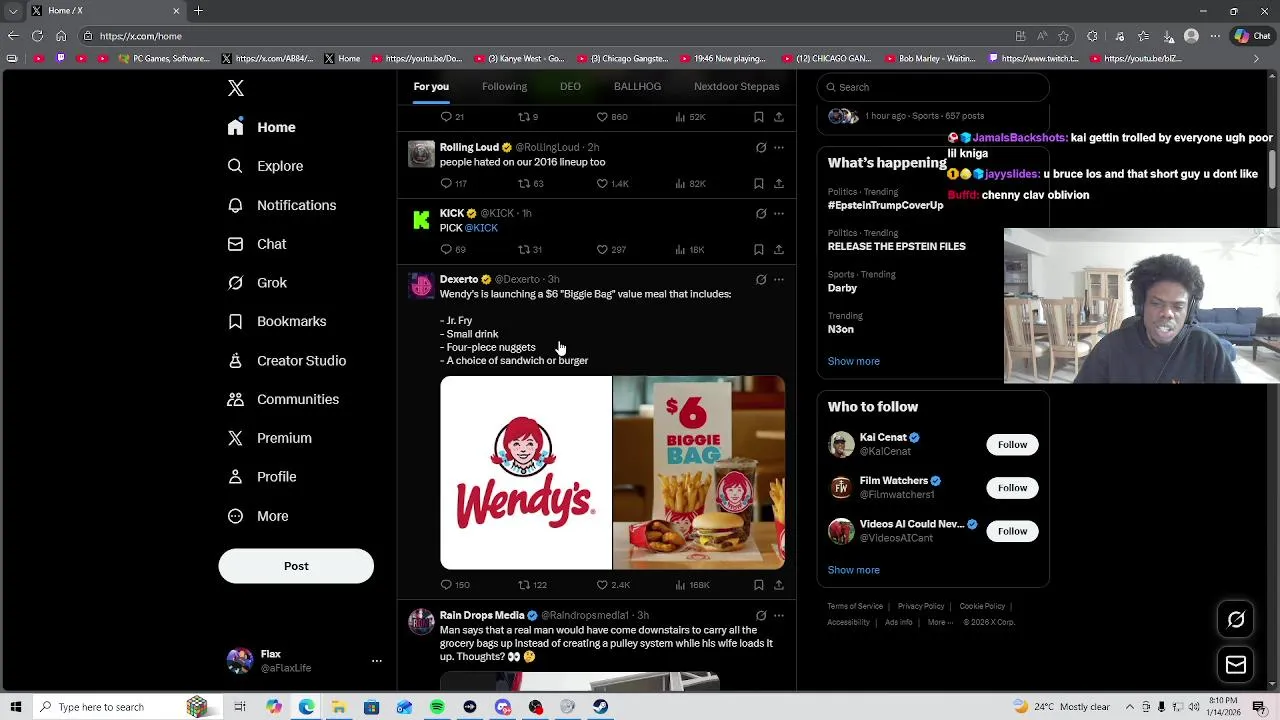
Task: Open Chat in the sidebar
Action: [x=256, y=244]
